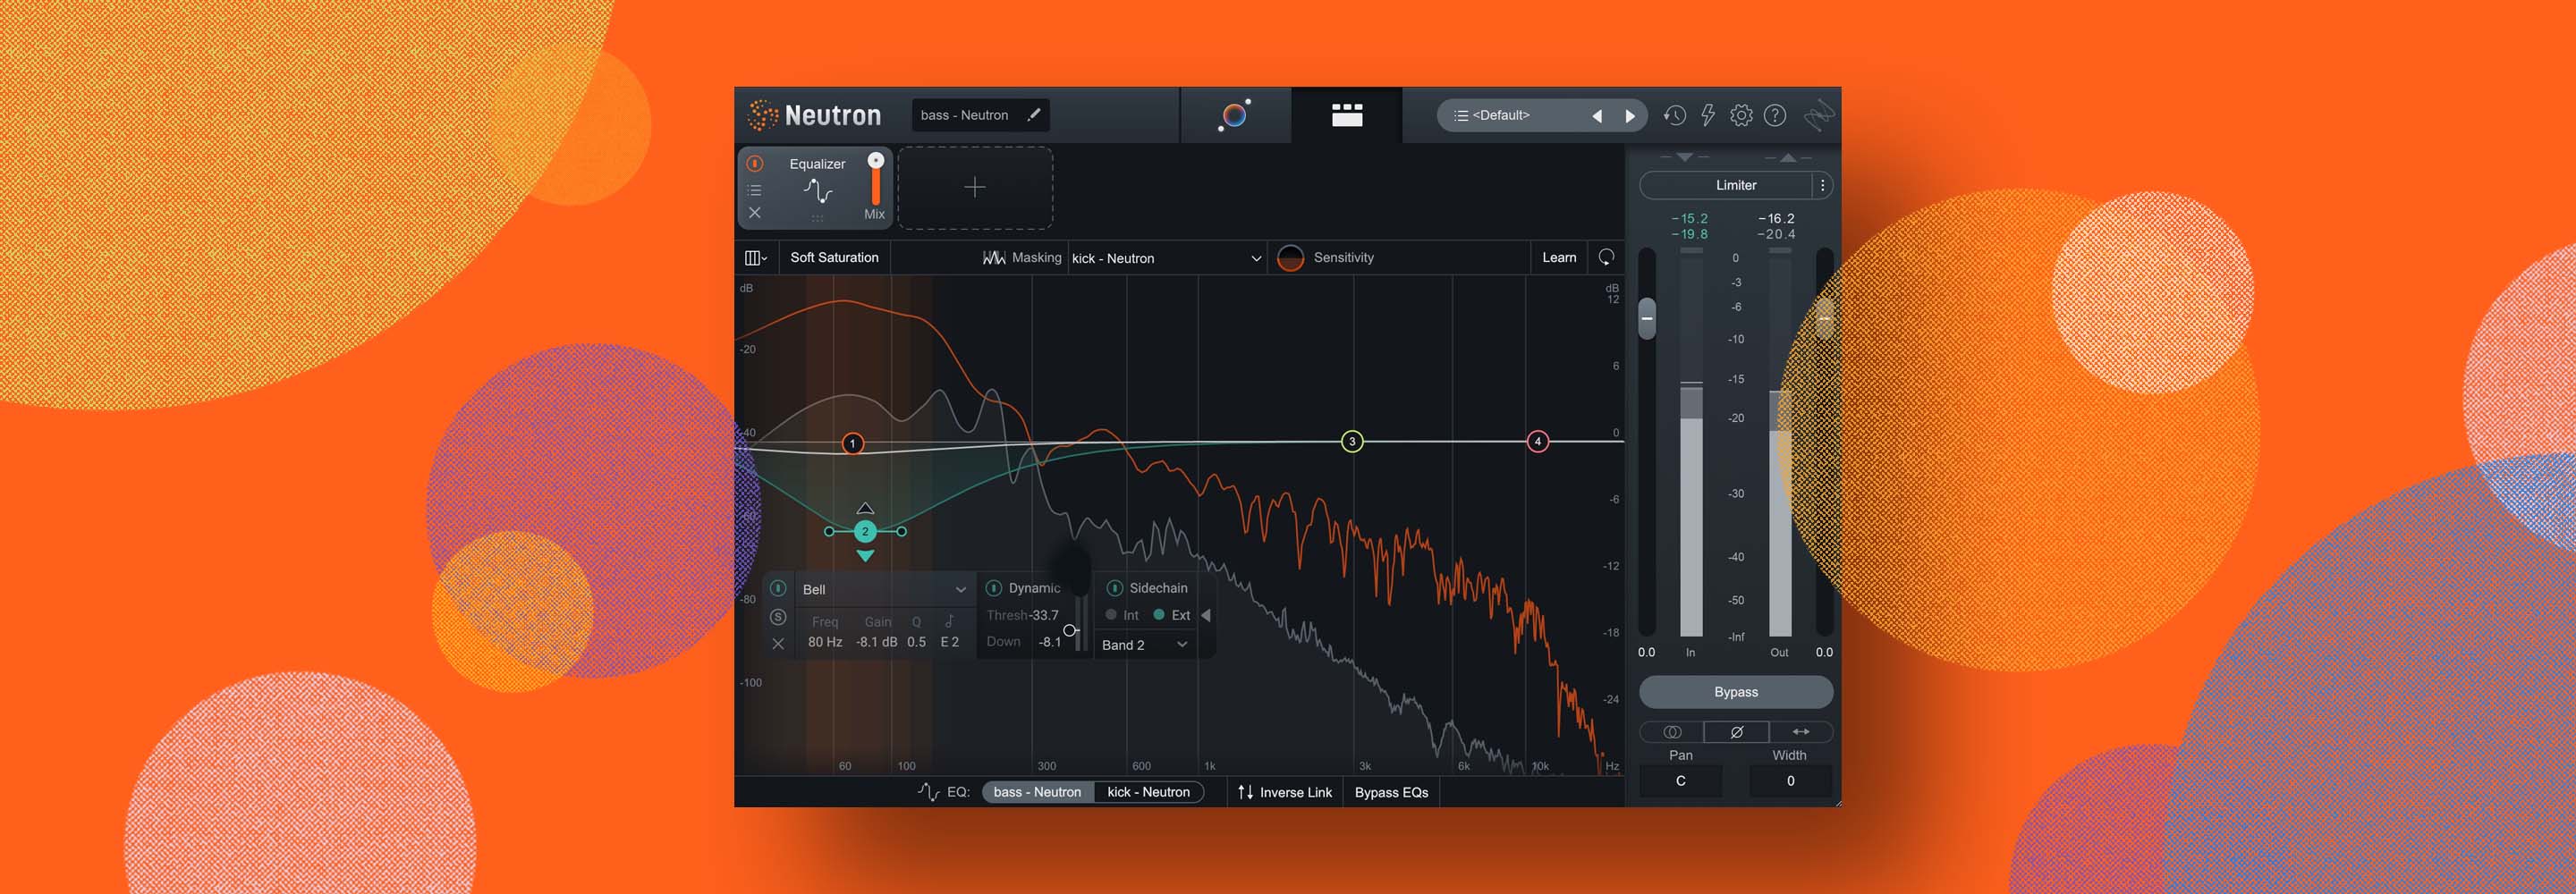Viewport: 2576px width, 894px height.
Task: Go to next preset arrow
Action: (1630, 116)
